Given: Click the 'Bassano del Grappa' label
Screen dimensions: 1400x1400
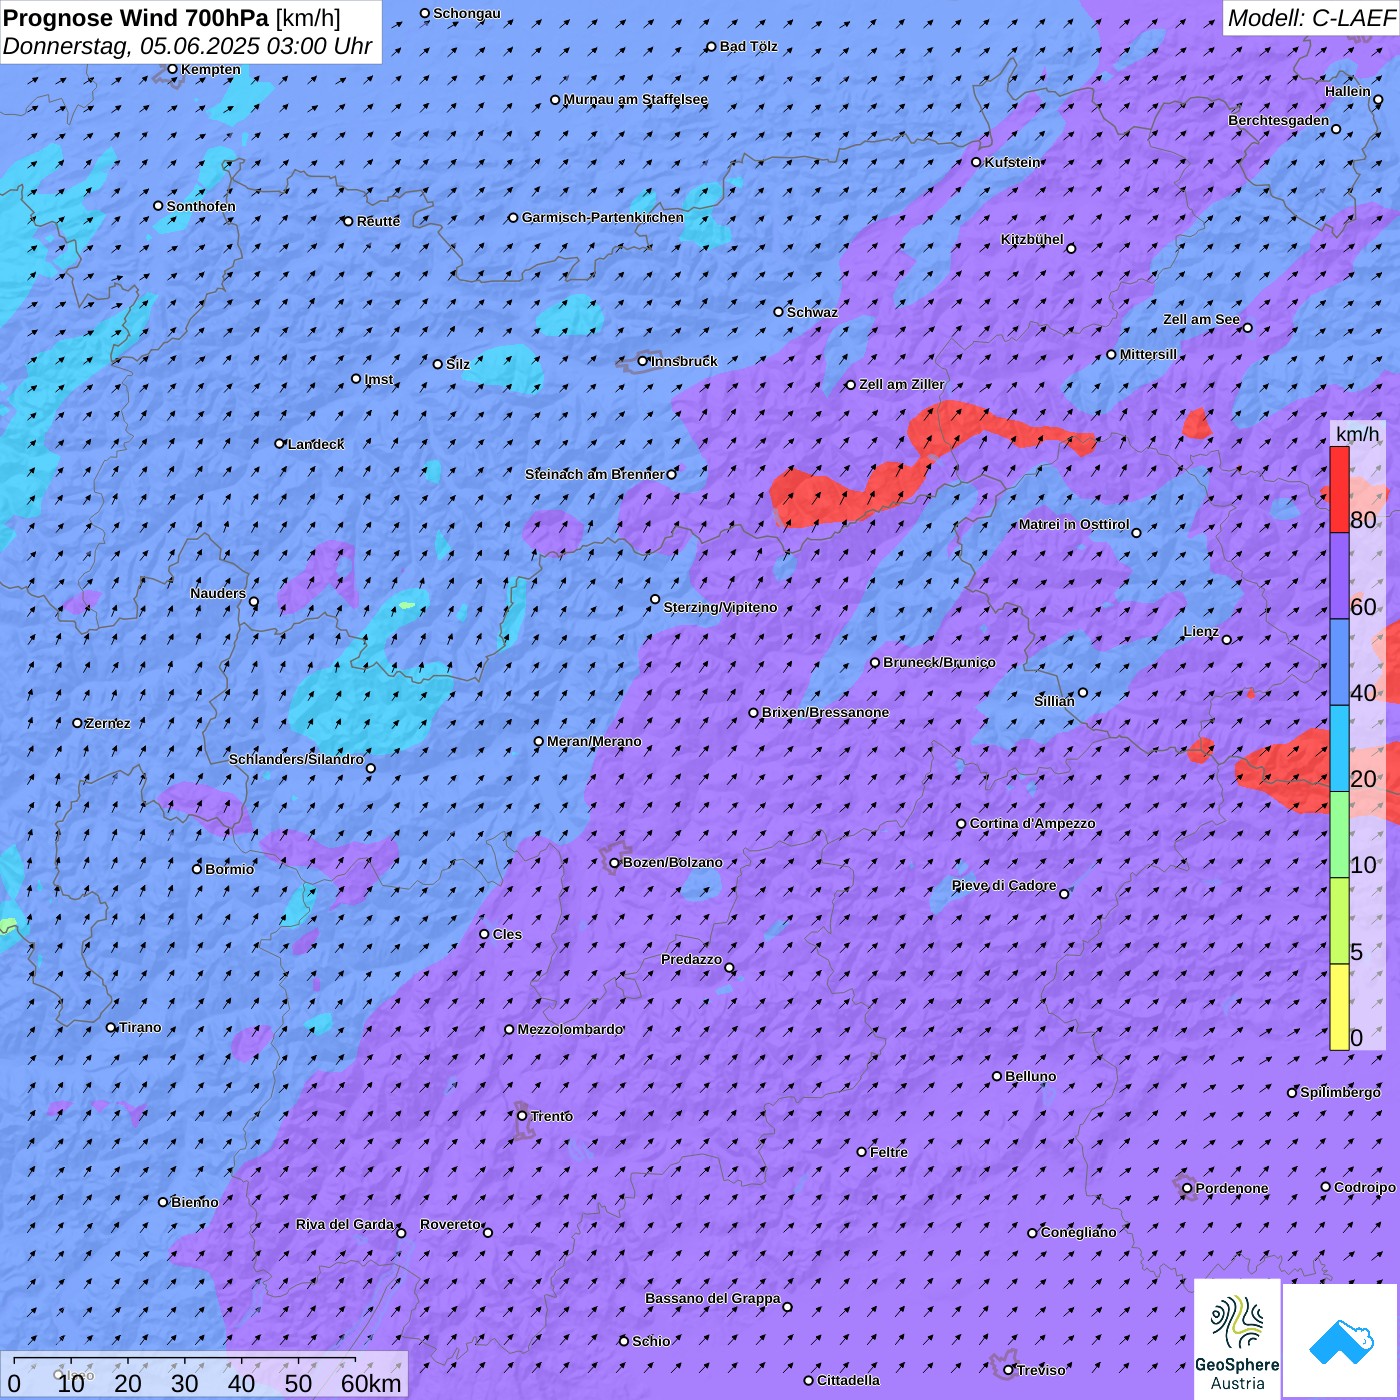Looking at the screenshot, I should tap(712, 1298).
